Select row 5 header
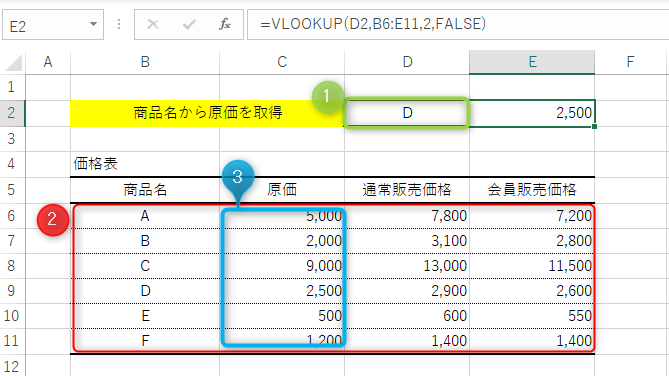This screenshot has height=376, width=669. 12,190
